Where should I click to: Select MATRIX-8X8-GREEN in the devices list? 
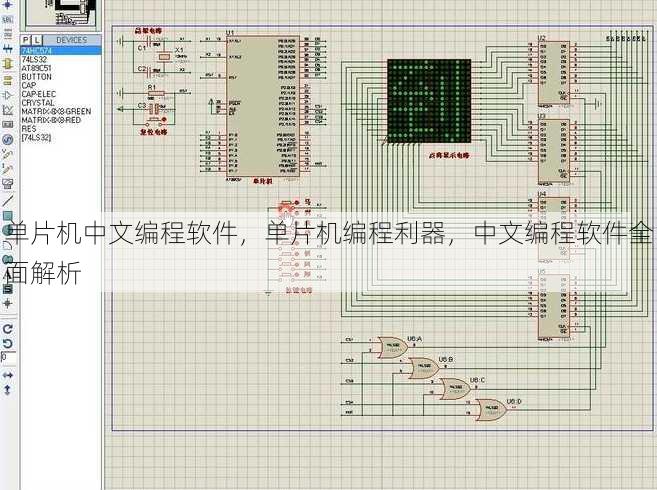[61, 111]
